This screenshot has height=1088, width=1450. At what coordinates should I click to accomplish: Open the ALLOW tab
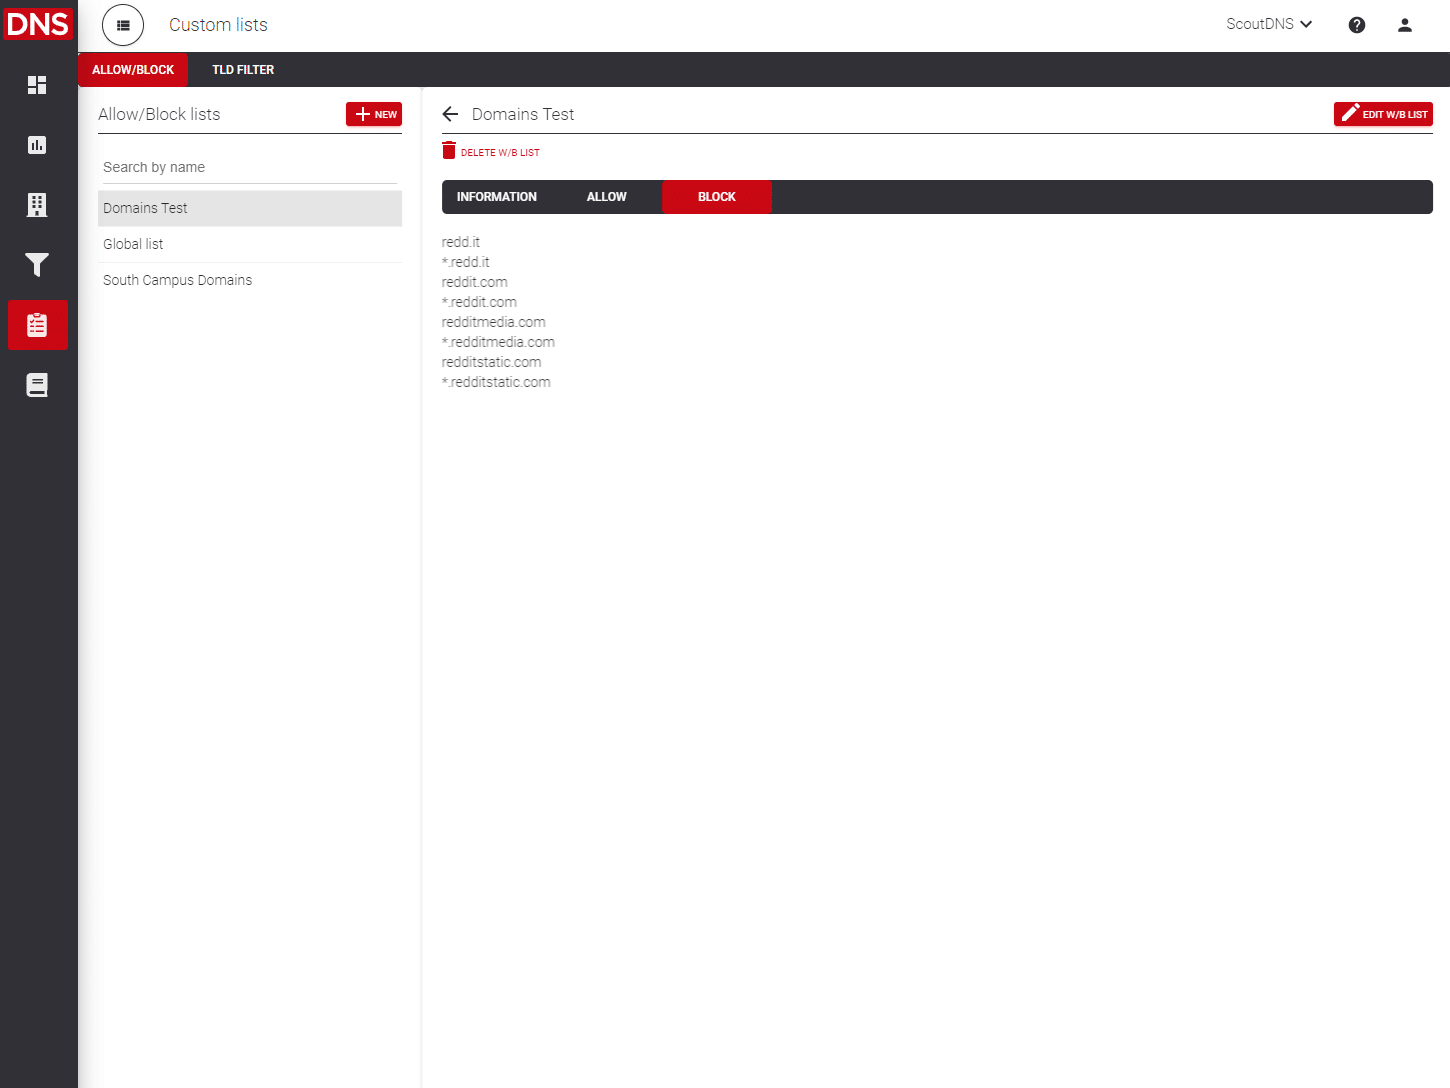pos(607,197)
